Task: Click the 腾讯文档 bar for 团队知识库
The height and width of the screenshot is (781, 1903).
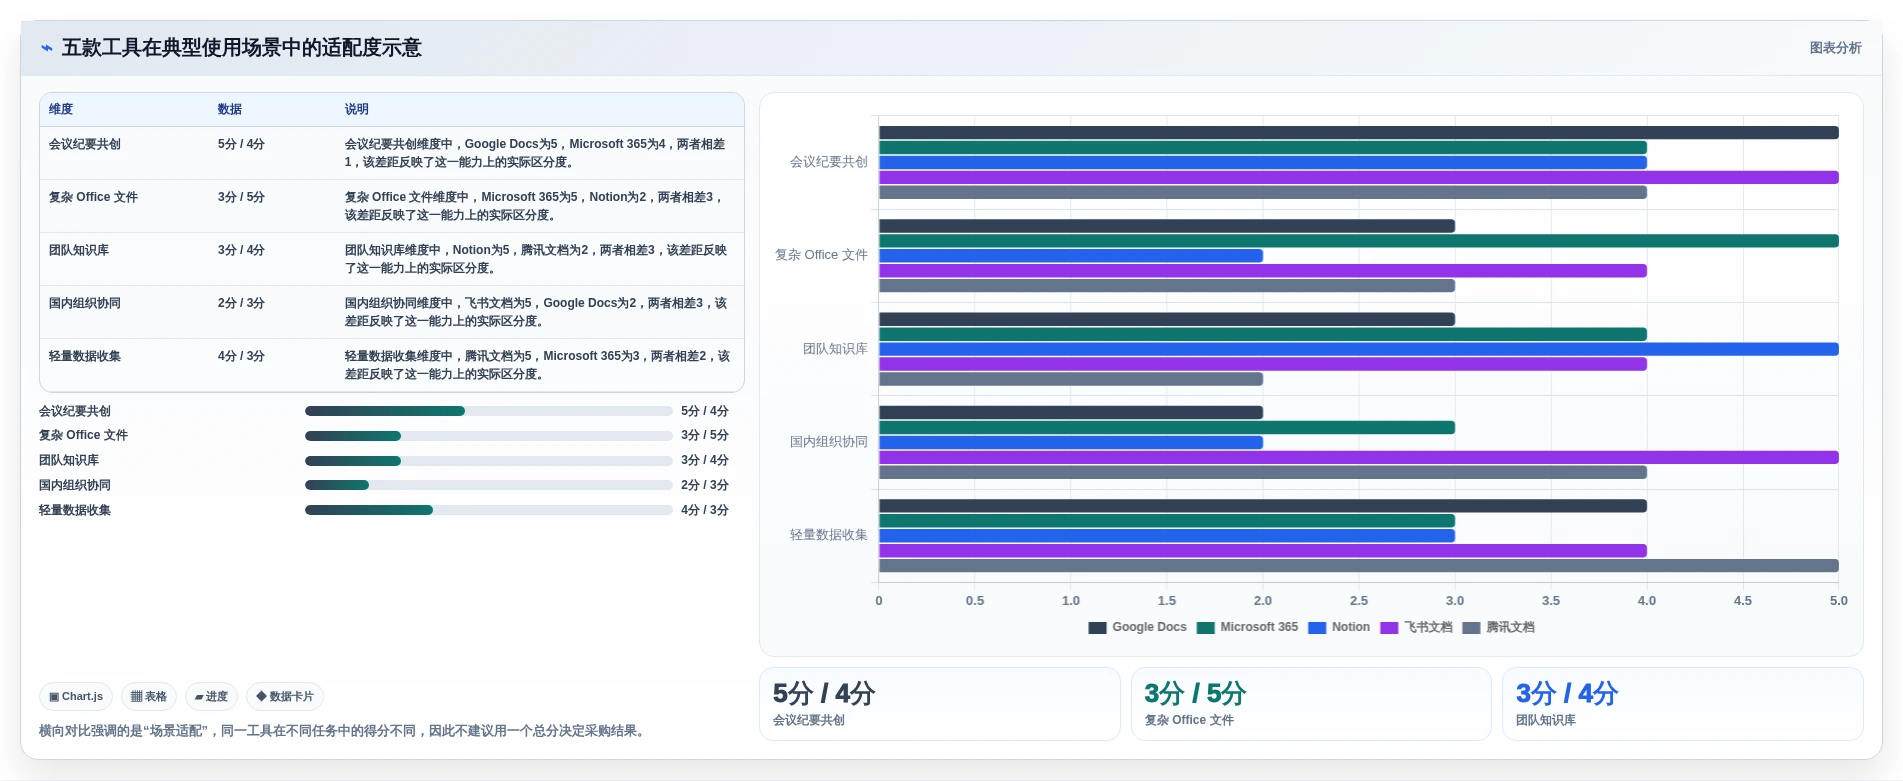Action: coord(1071,379)
